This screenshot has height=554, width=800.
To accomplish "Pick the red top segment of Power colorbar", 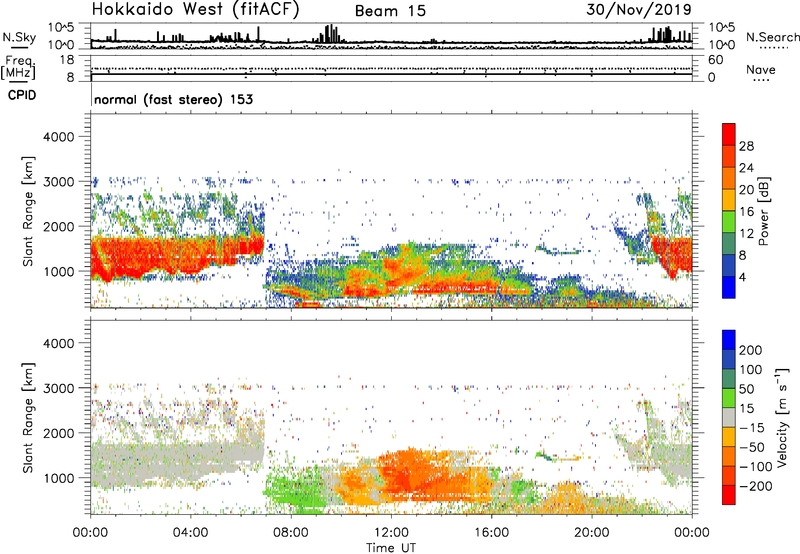I will tap(729, 135).
